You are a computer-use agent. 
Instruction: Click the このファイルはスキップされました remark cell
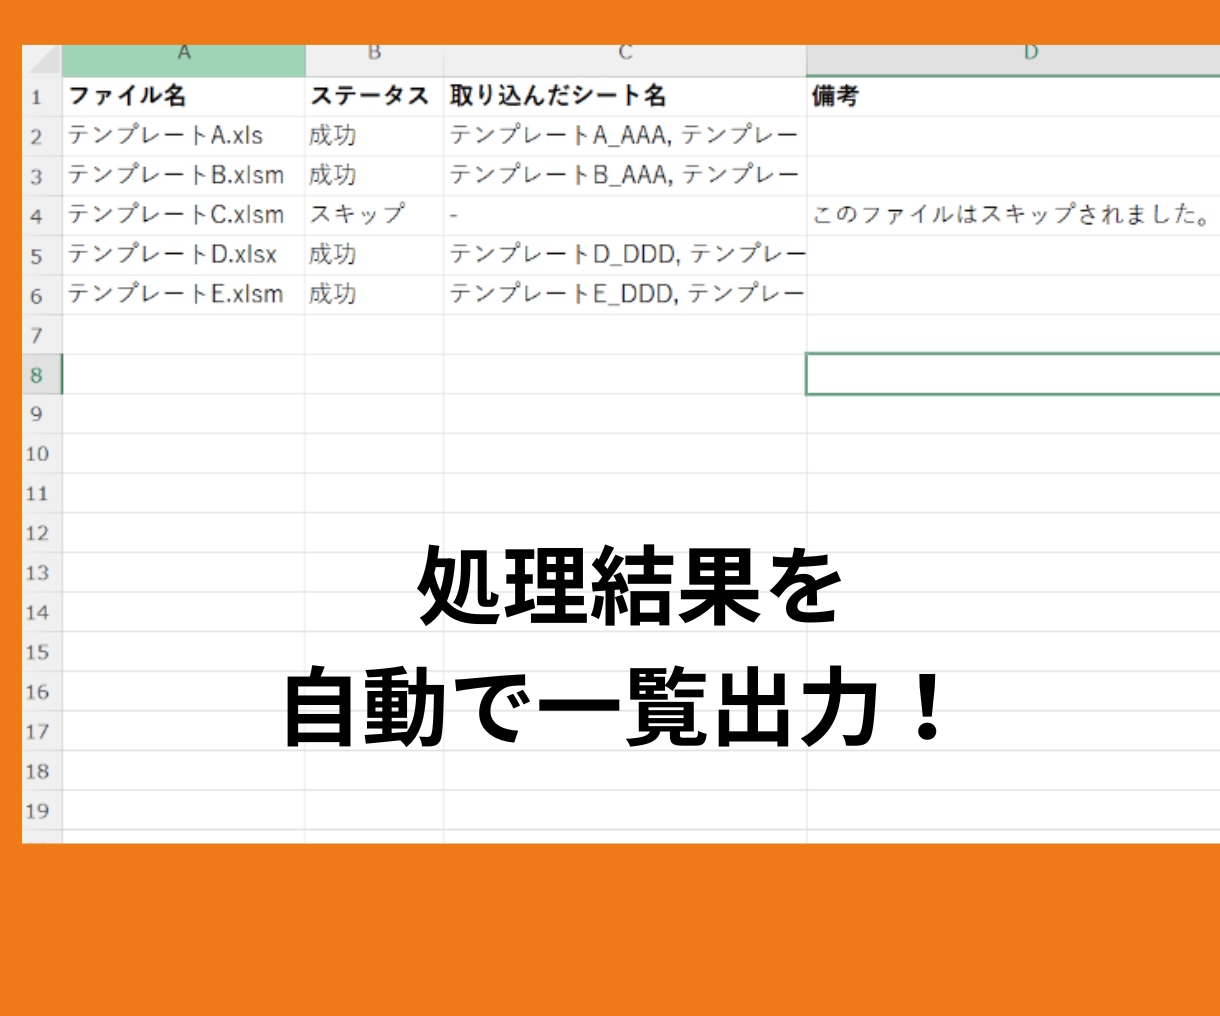[x=1013, y=215]
